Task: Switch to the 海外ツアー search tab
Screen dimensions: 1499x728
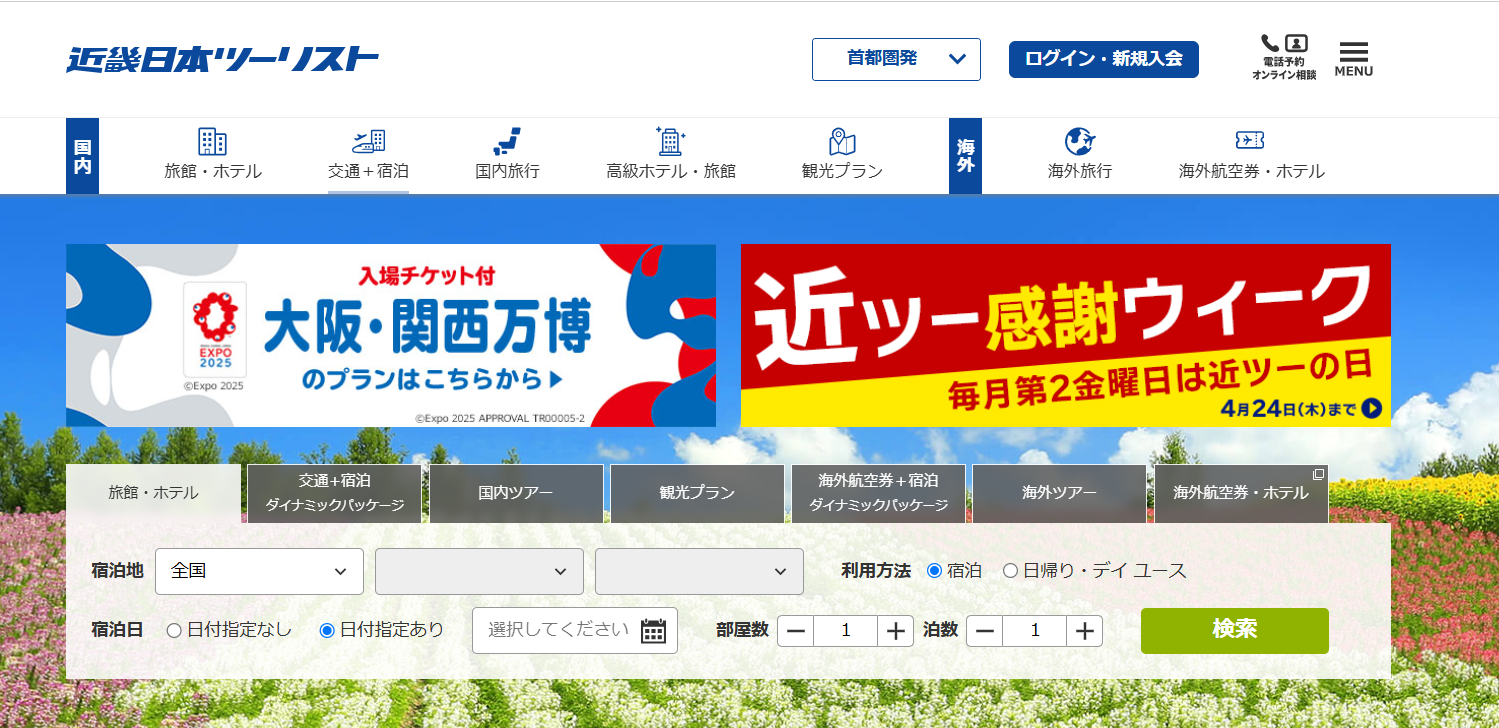Action: [x=1059, y=493]
